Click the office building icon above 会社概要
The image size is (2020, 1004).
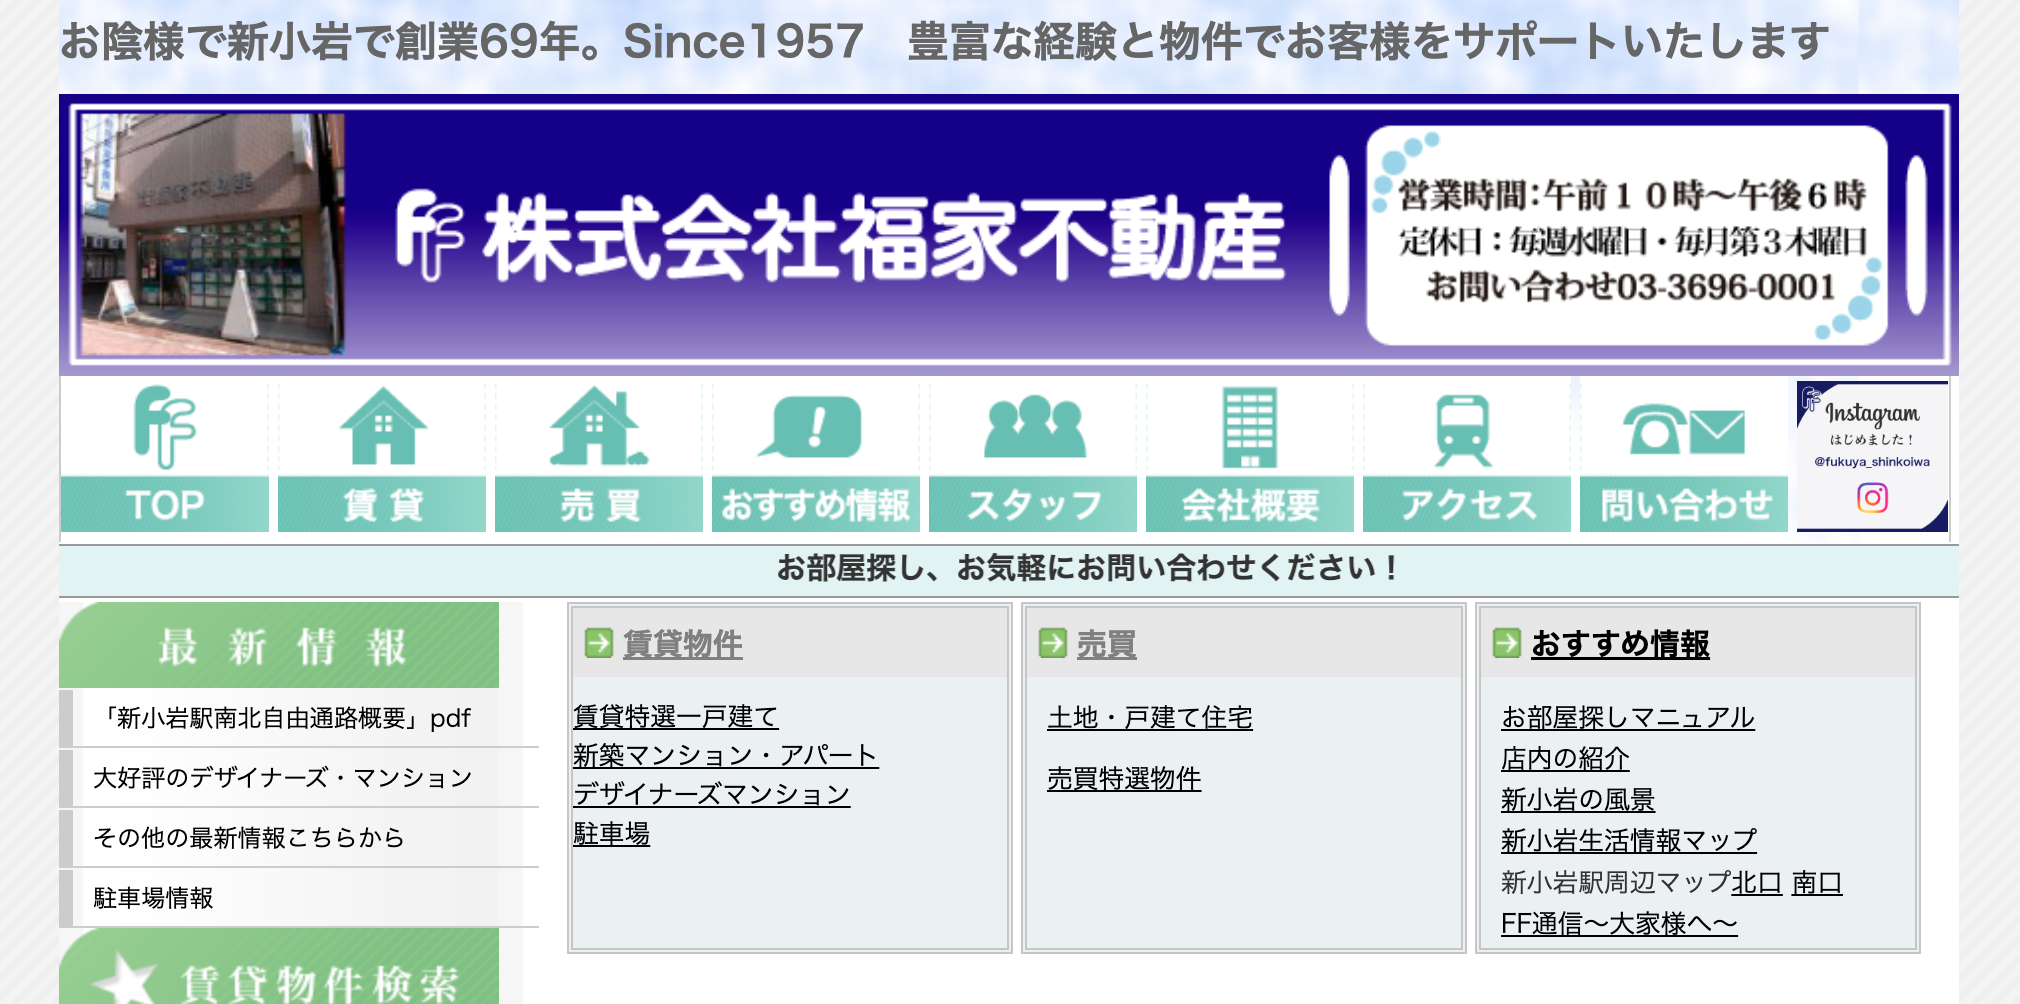tap(1250, 428)
